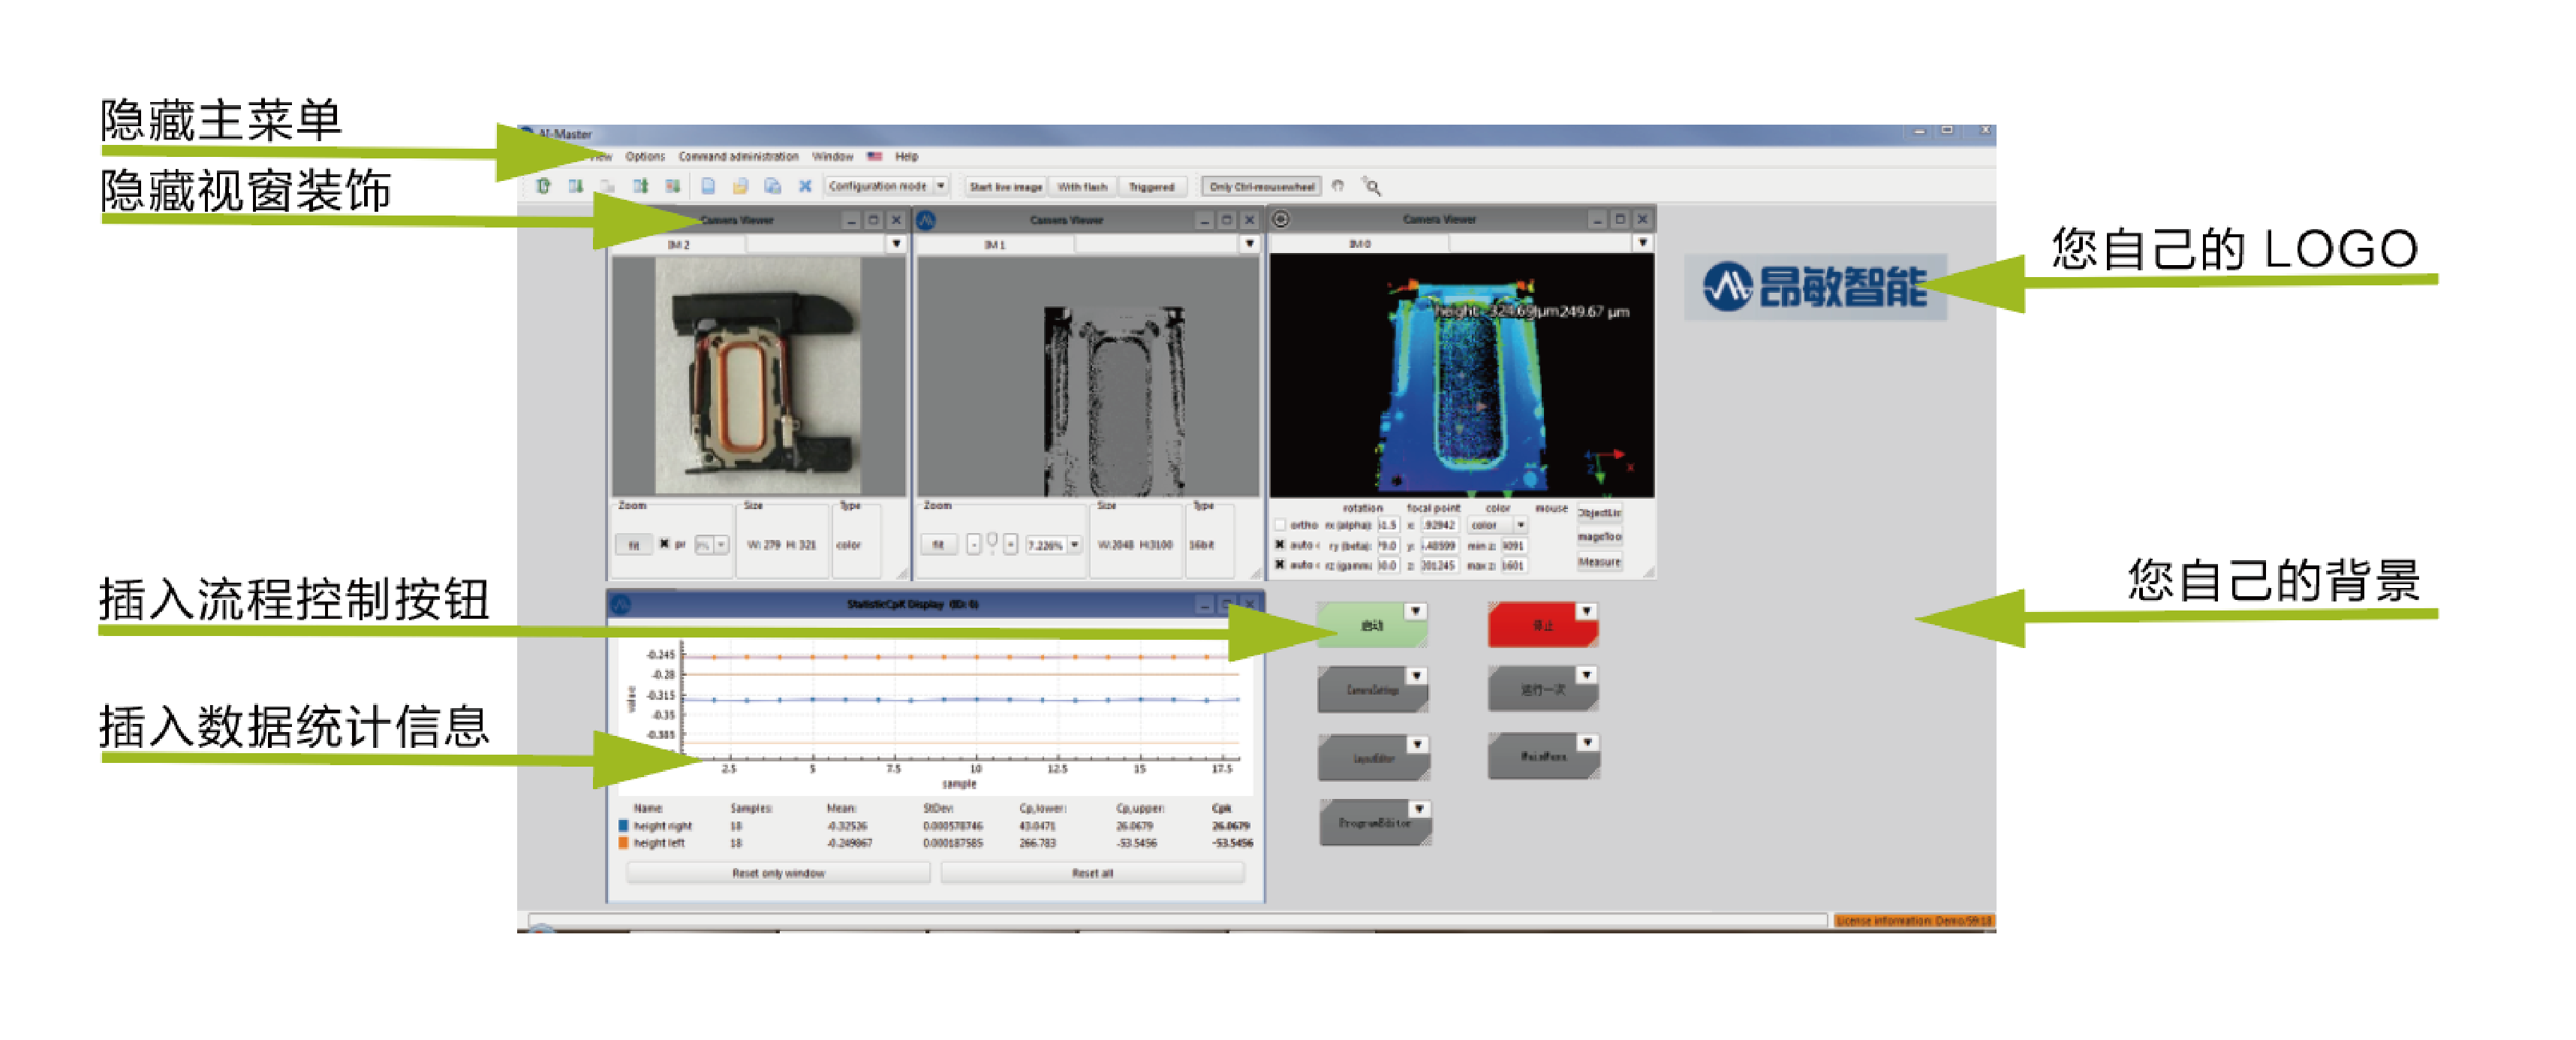2576x1040 pixels.
Task: Click the red 停止 stop button
Action: tap(1543, 625)
